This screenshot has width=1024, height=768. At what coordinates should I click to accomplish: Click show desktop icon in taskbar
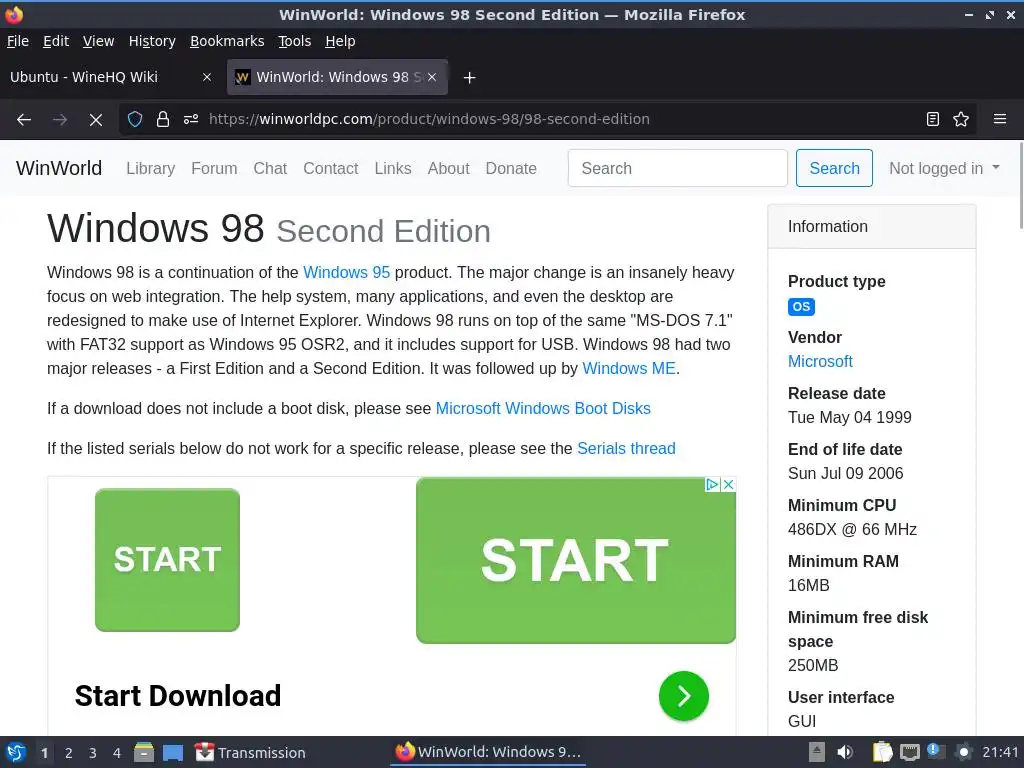pos(173,752)
